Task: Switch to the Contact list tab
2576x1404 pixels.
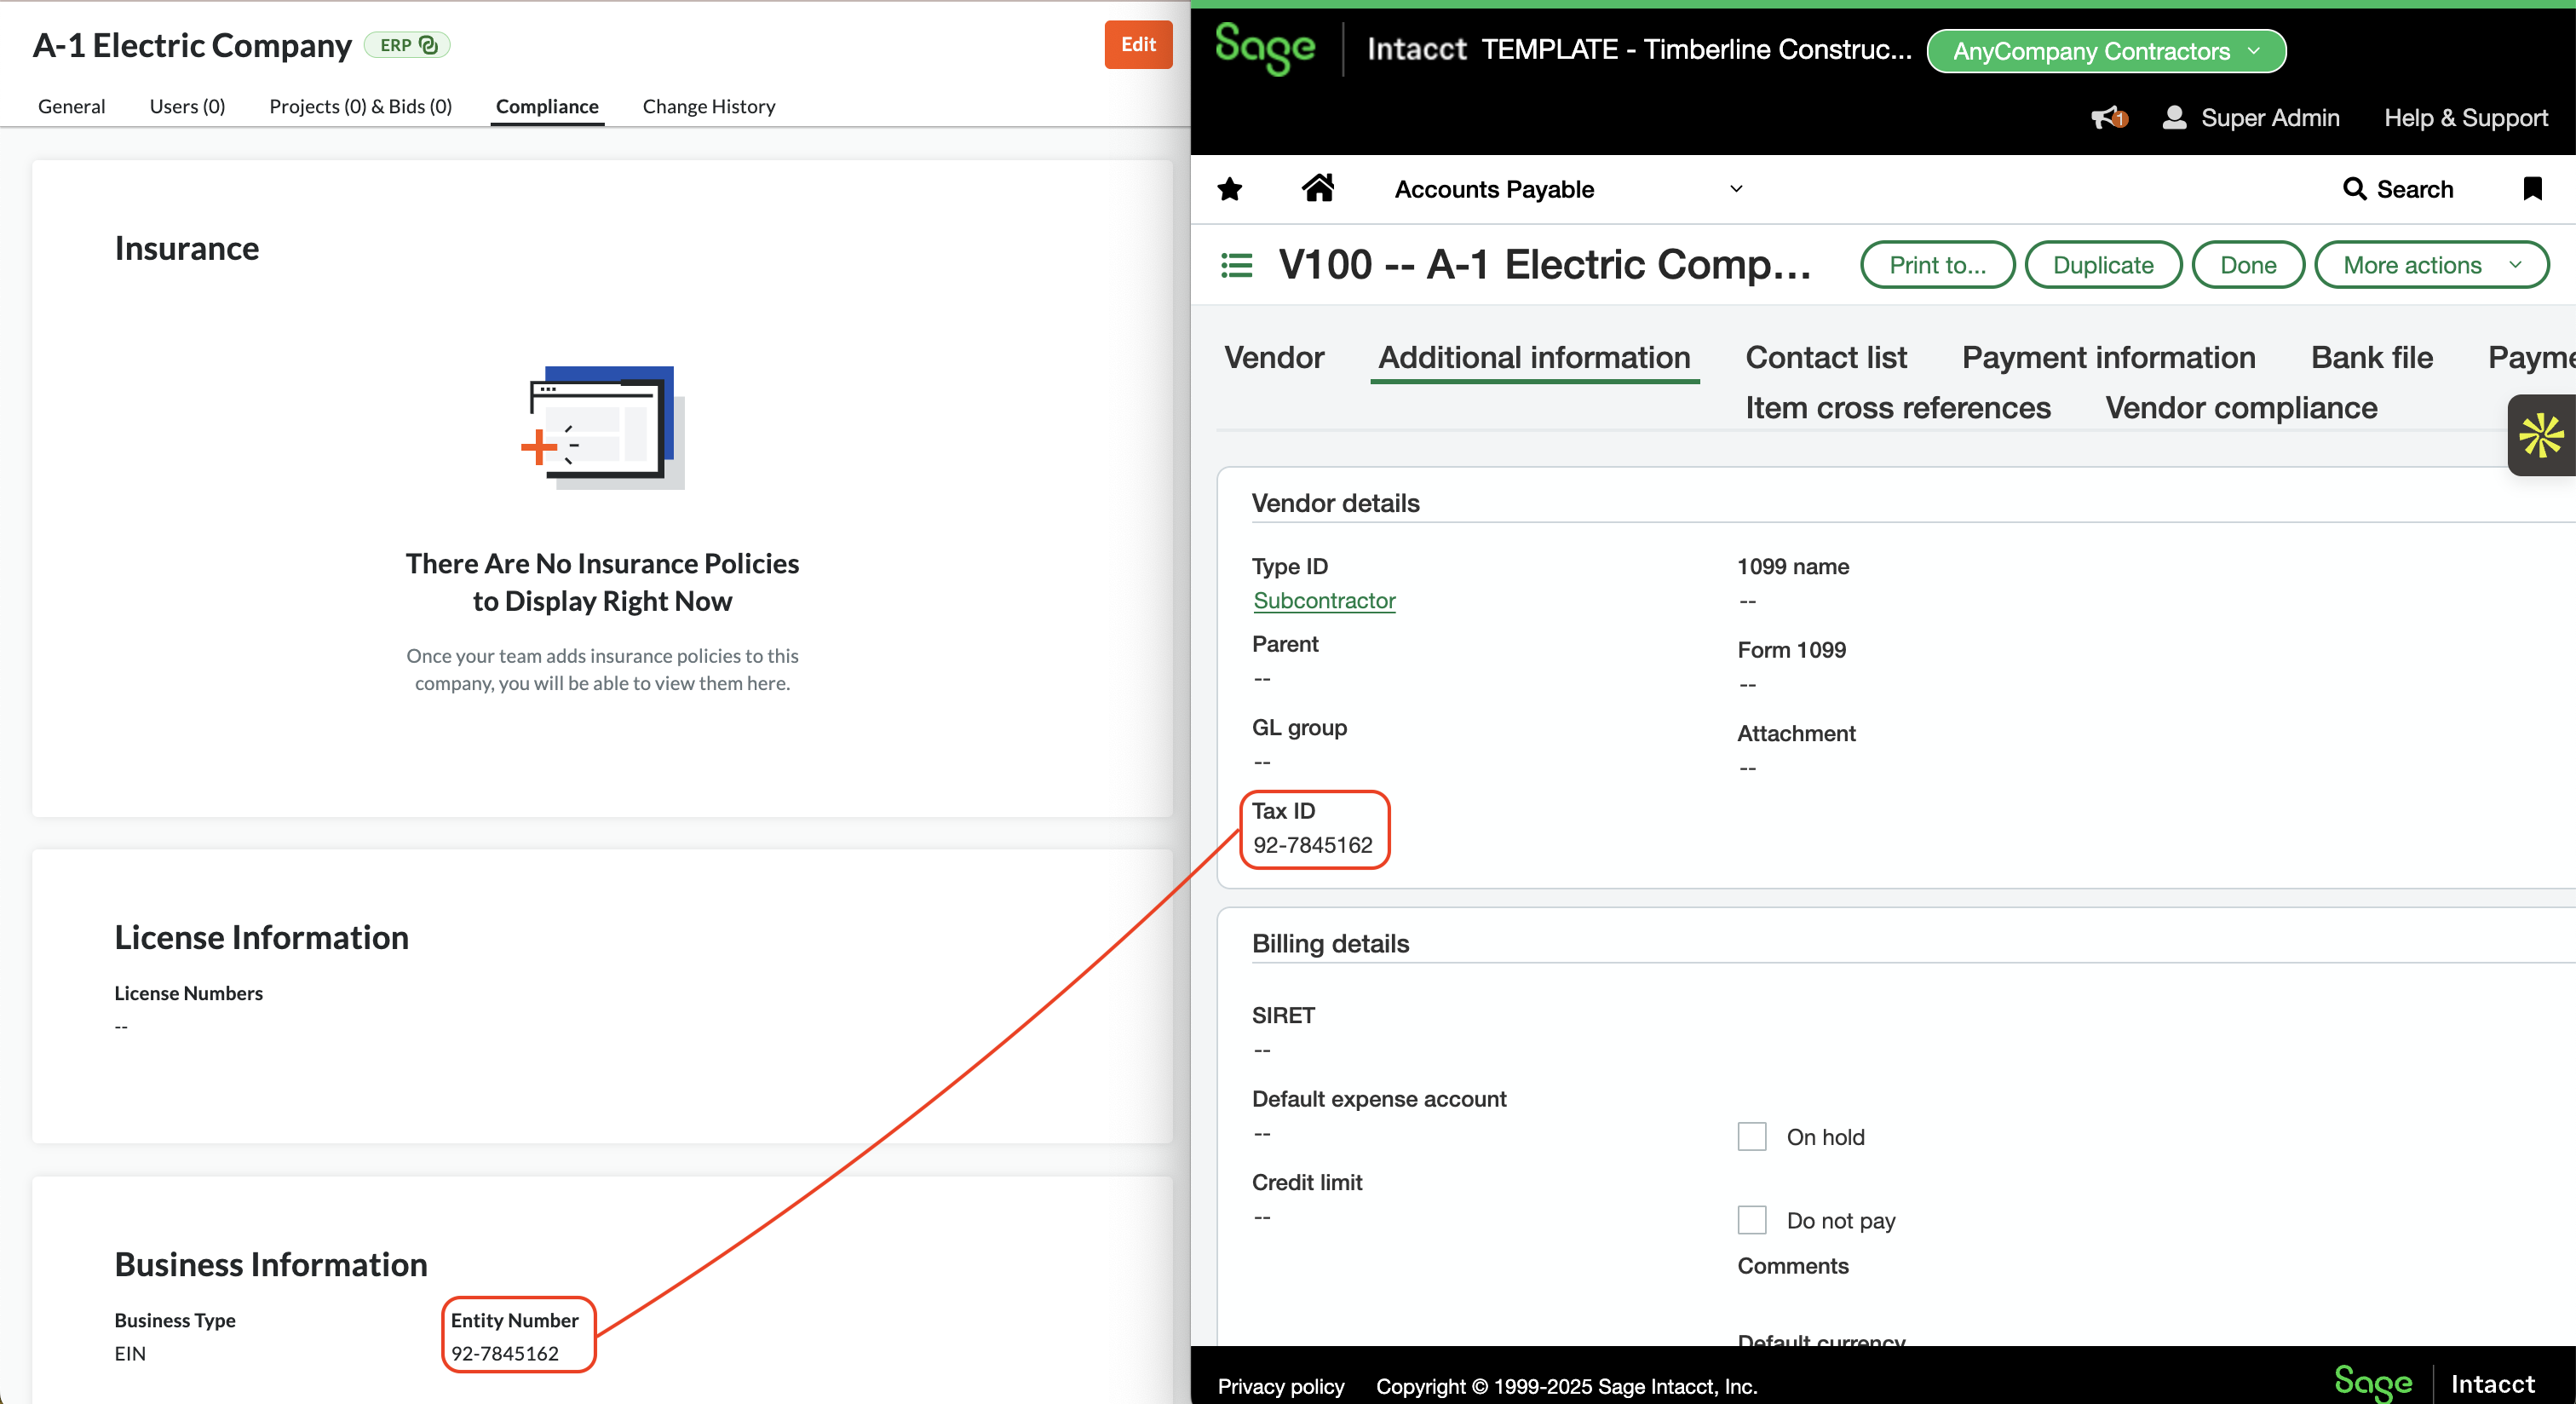Action: tap(1825, 357)
